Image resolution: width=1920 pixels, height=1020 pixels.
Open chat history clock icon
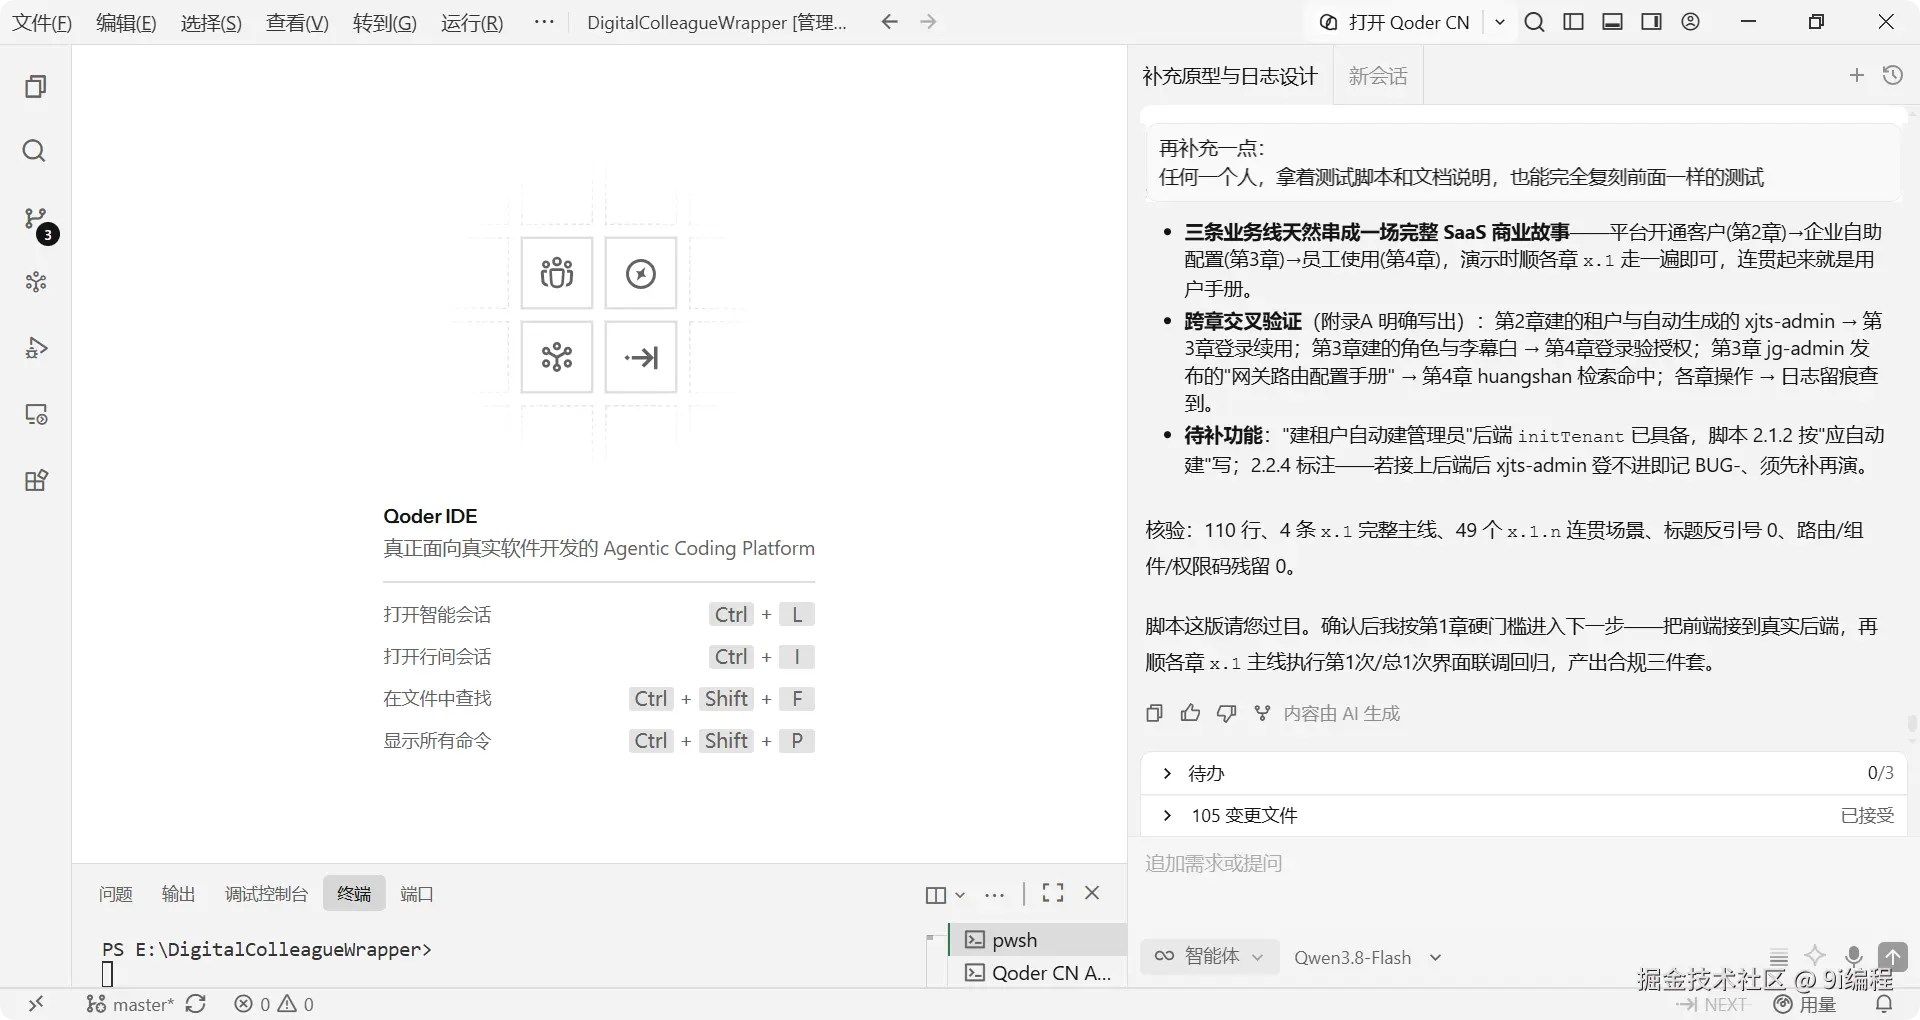pyautogui.click(x=1893, y=75)
